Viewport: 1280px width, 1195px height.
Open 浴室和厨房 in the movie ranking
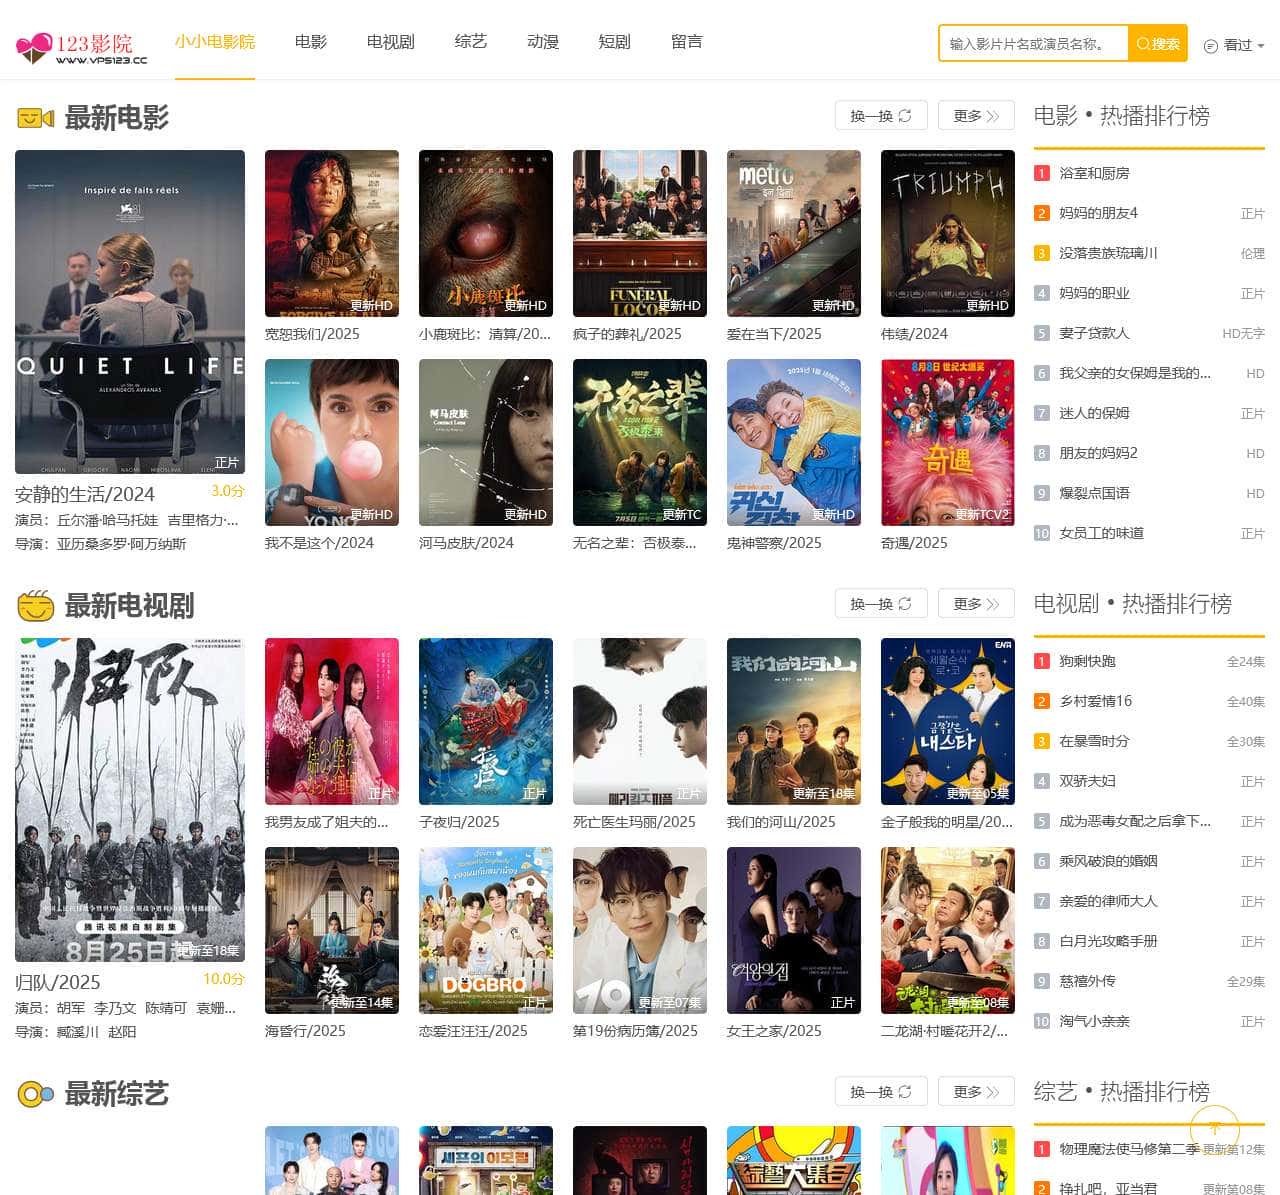(x=1094, y=173)
